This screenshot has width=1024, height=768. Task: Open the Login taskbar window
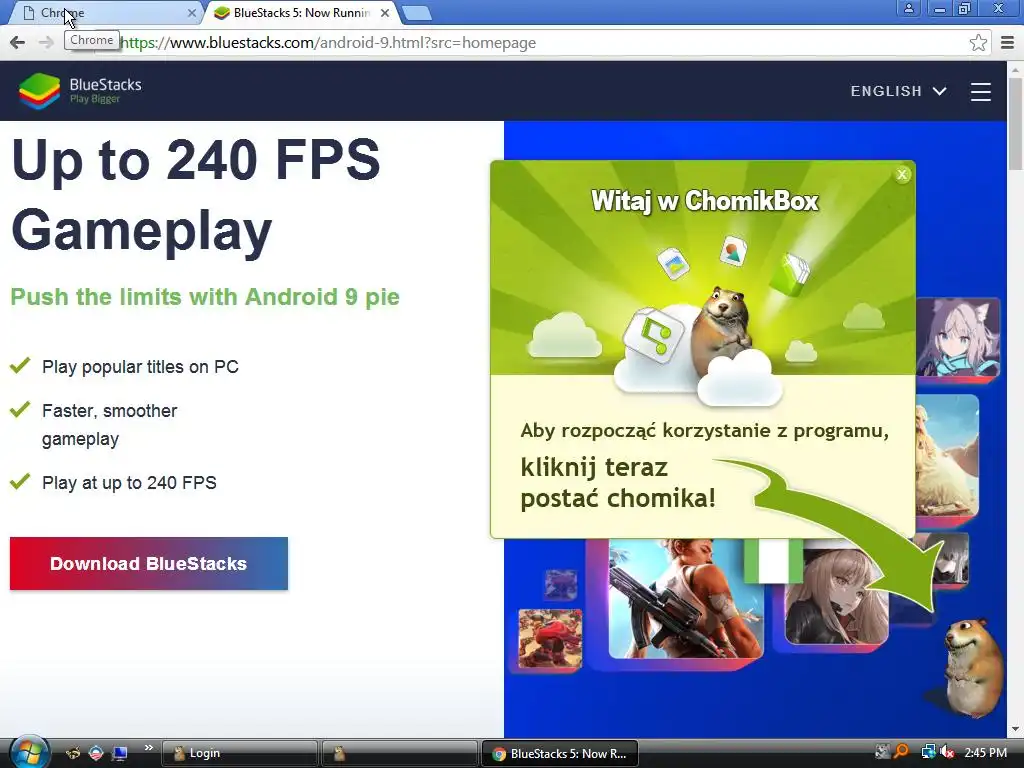pyautogui.click(x=240, y=753)
